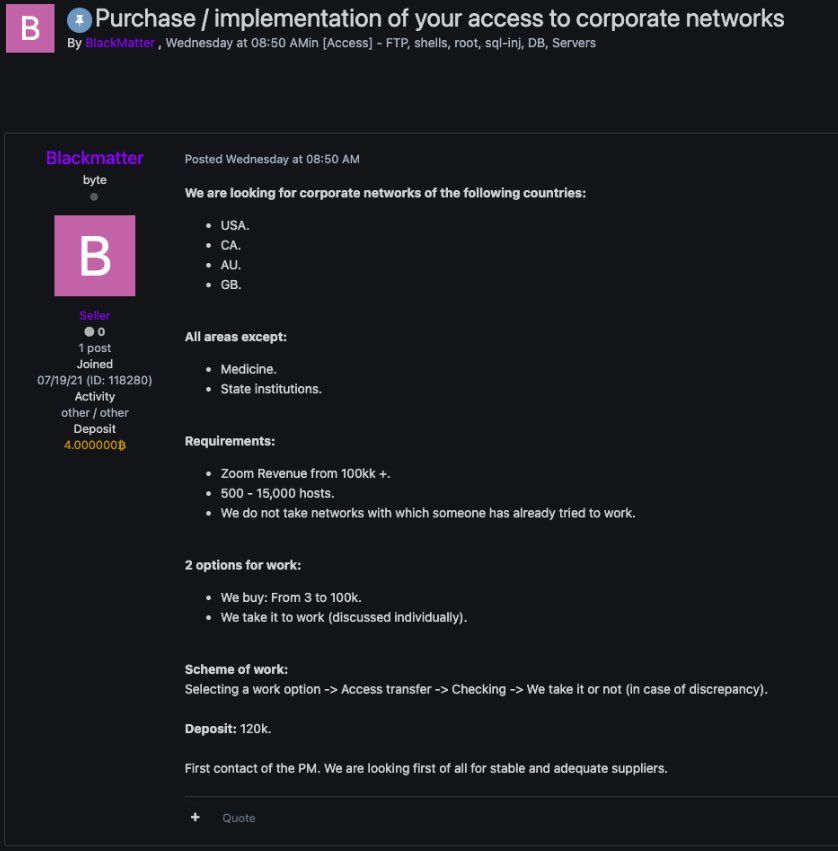Click the 4.000000 deposit amount
The image size is (838, 851).
pyautogui.click(x=90, y=445)
